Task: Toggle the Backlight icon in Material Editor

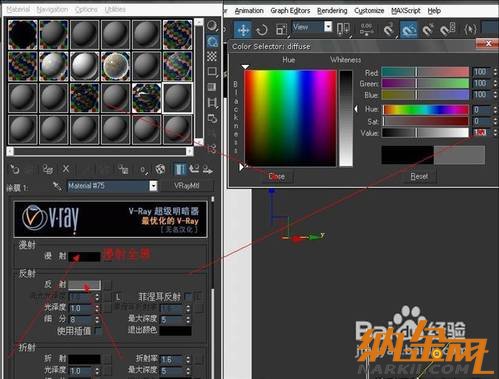Action: tap(212, 41)
